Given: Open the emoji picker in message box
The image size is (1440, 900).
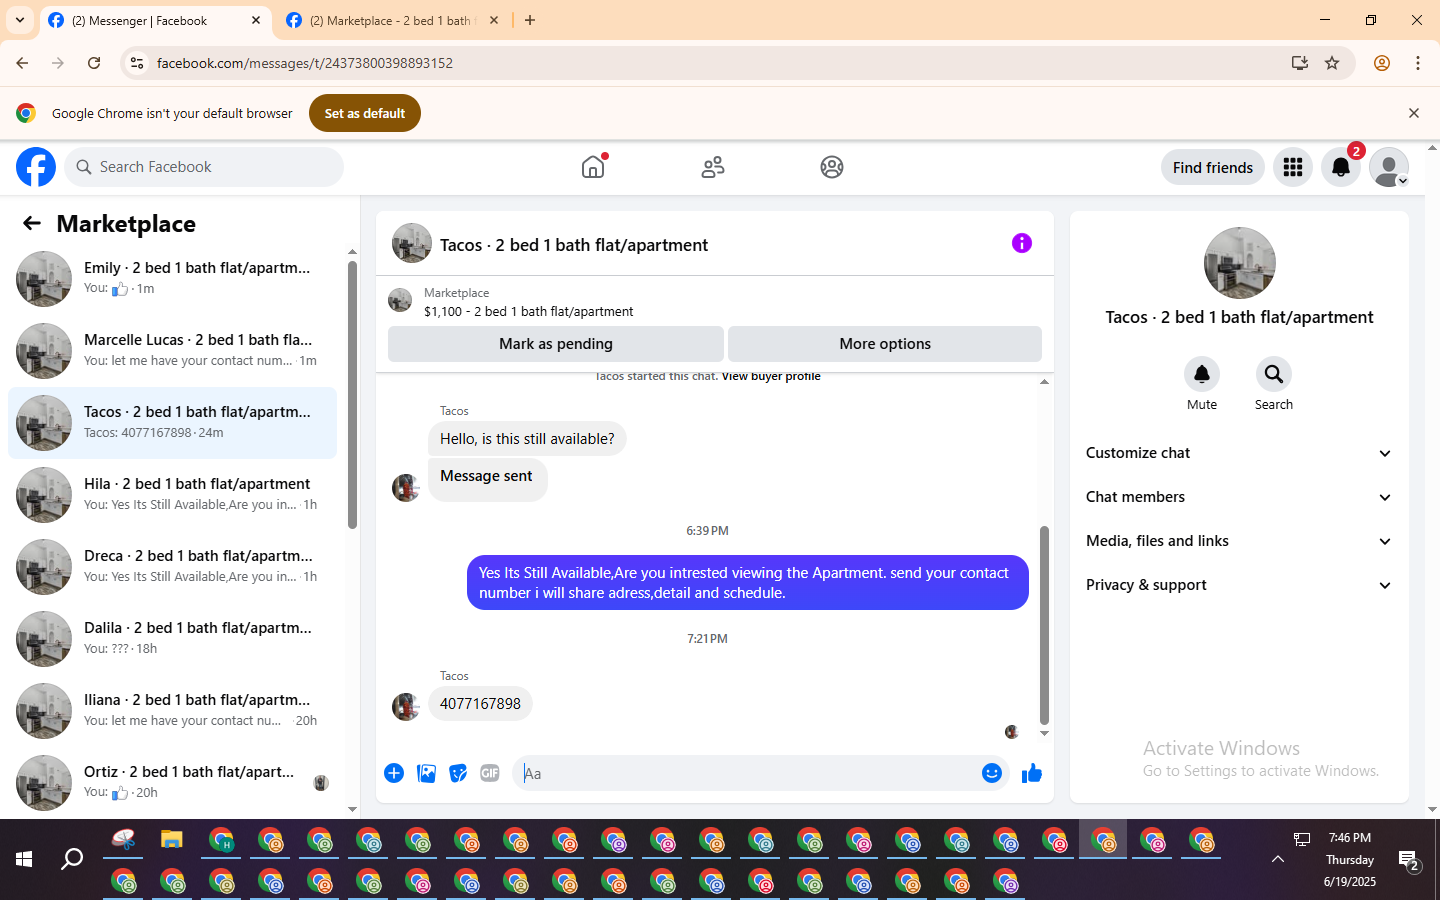Looking at the screenshot, I should click(992, 773).
